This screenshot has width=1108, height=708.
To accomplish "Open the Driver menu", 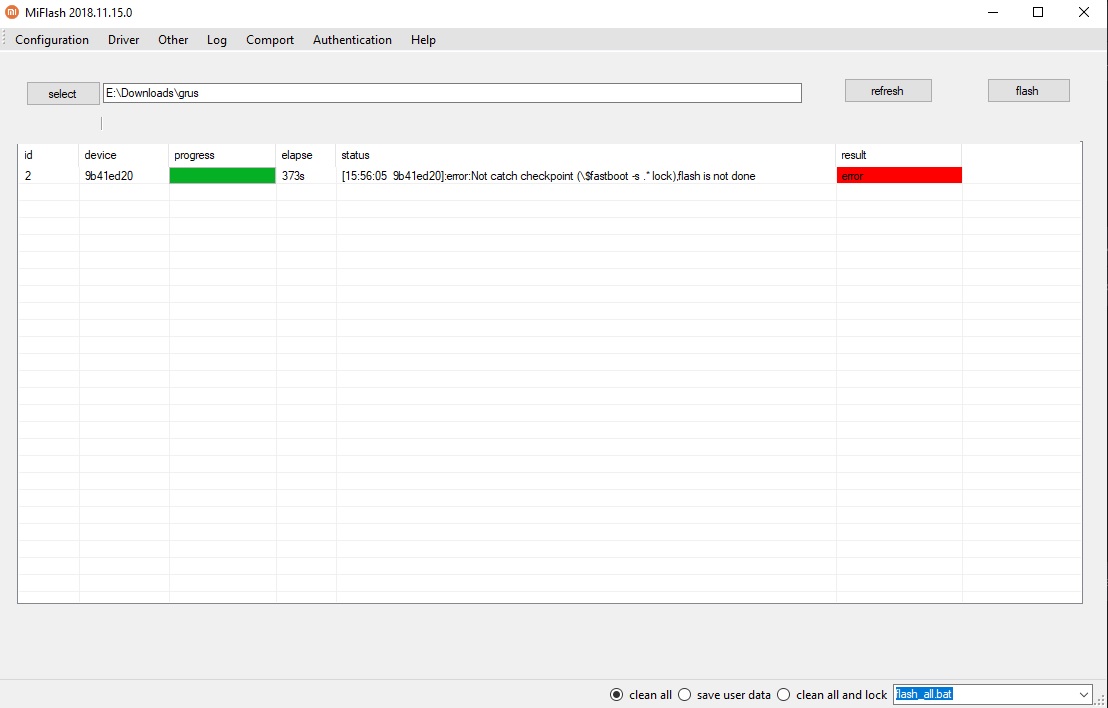I will tap(124, 40).
